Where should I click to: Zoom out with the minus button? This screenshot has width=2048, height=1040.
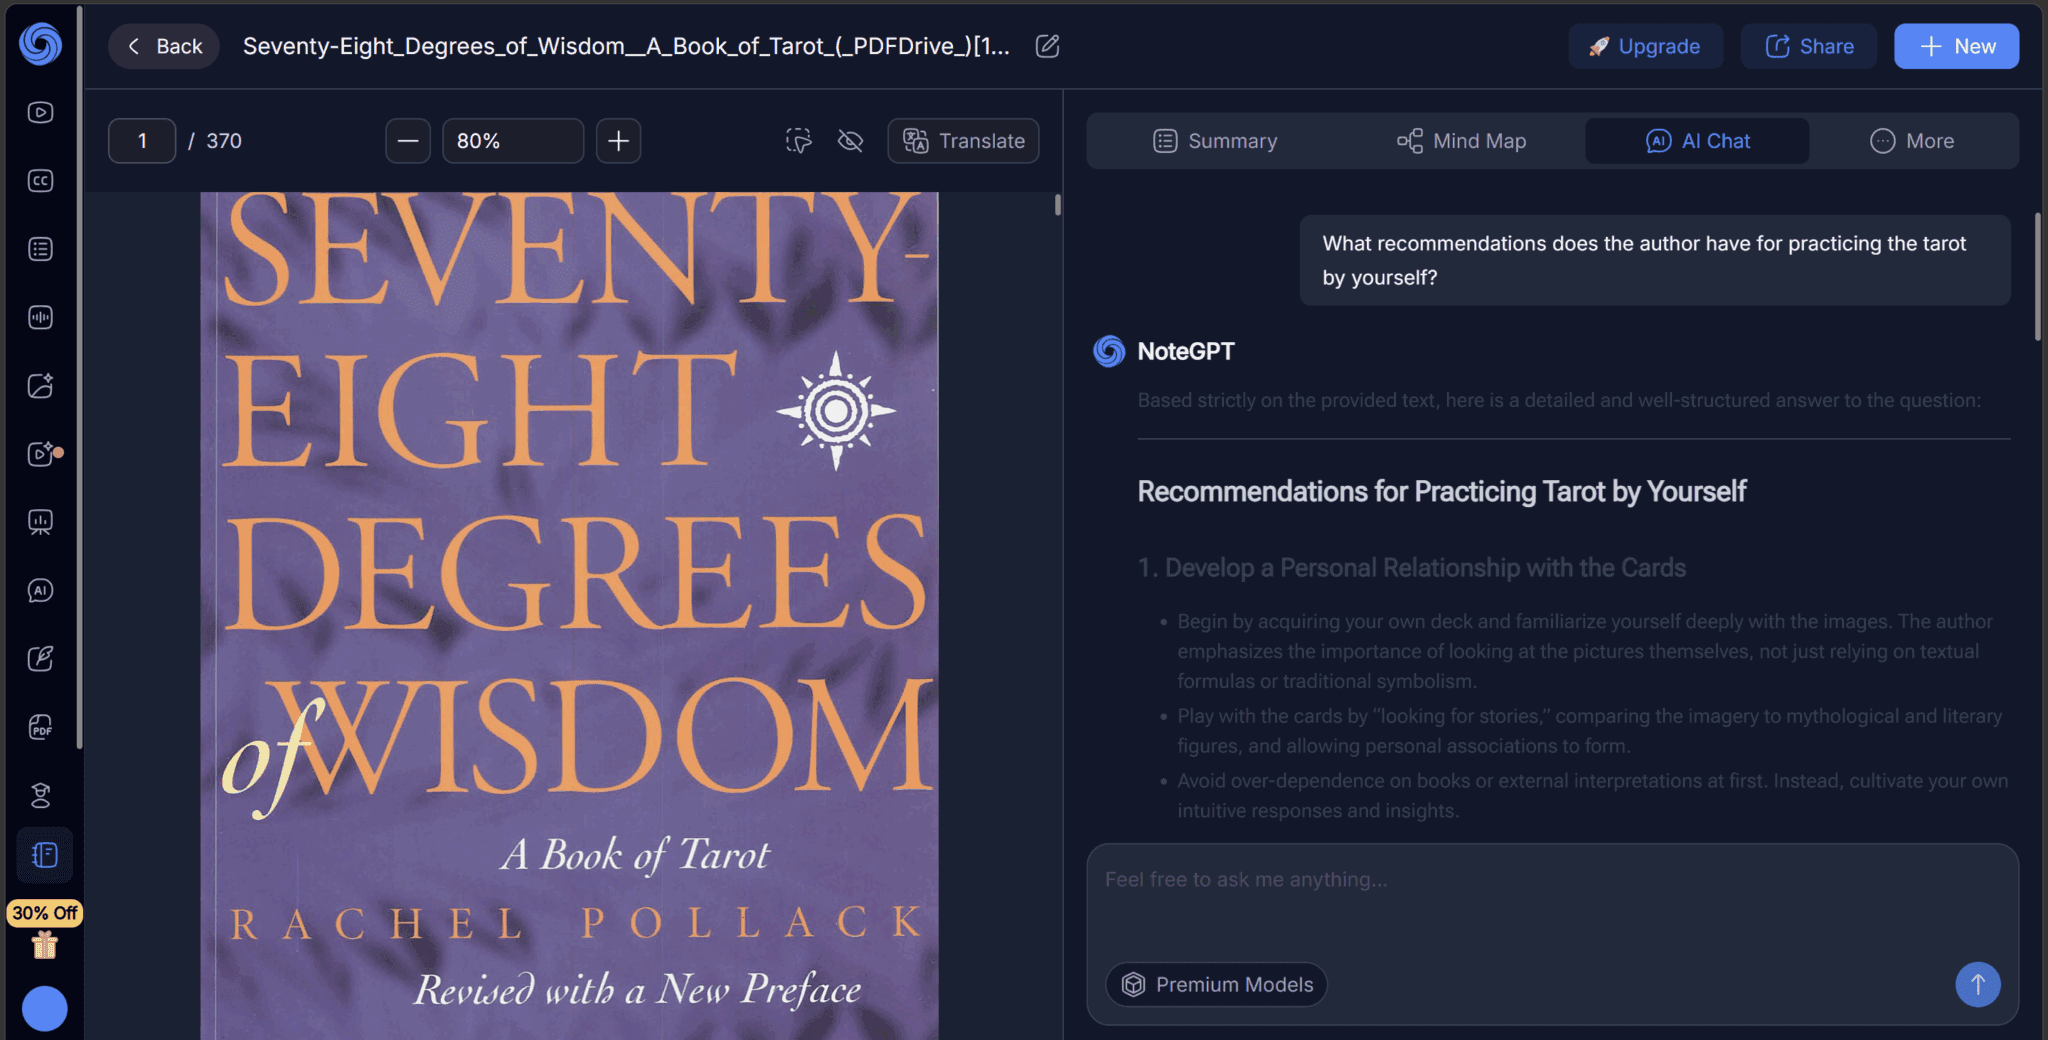coord(408,141)
